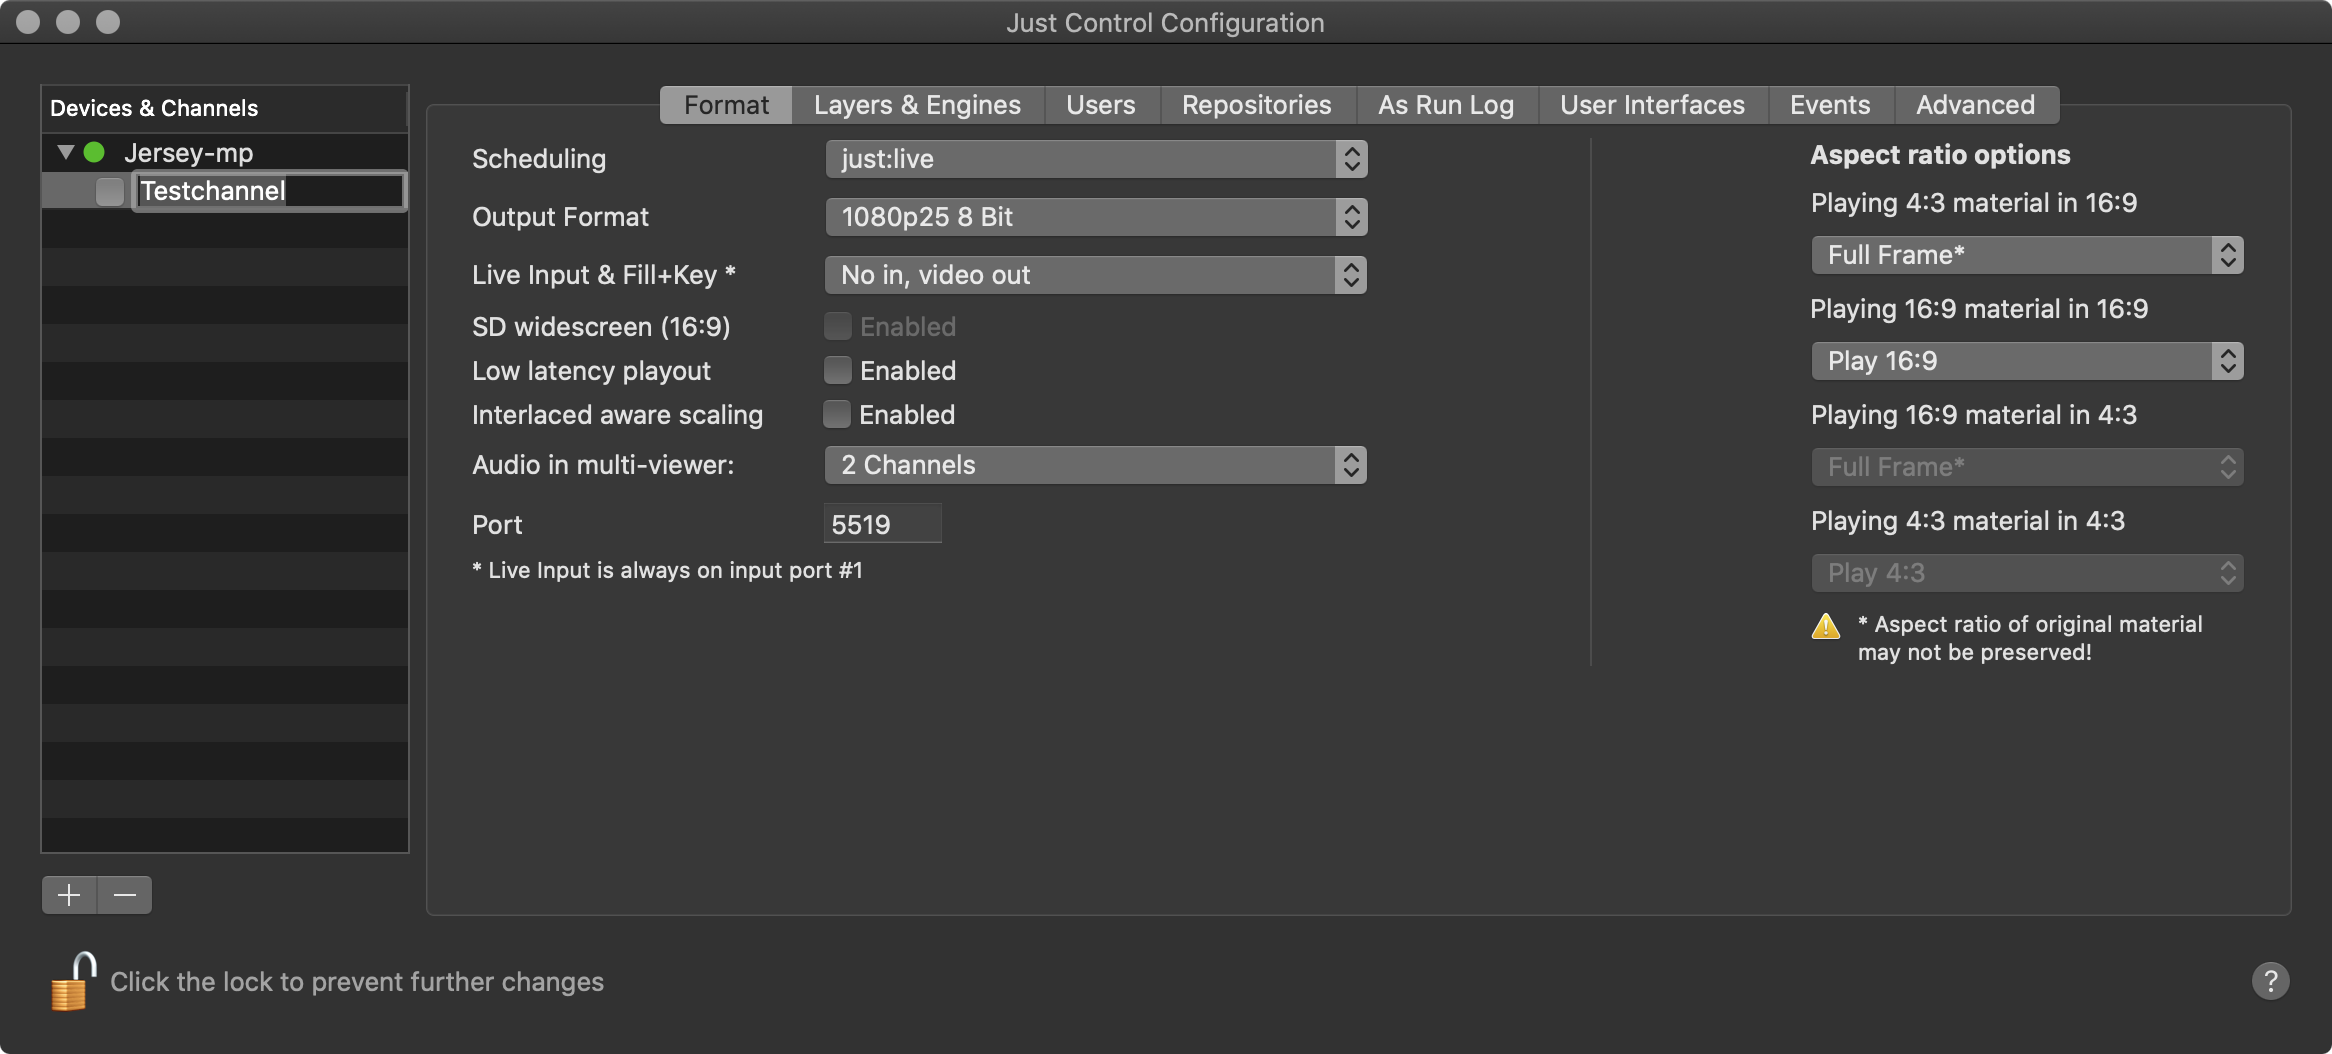The width and height of the screenshot is (2332, 1054).
Task: Click the Testchannel name edit field
Action: (270, 191)
